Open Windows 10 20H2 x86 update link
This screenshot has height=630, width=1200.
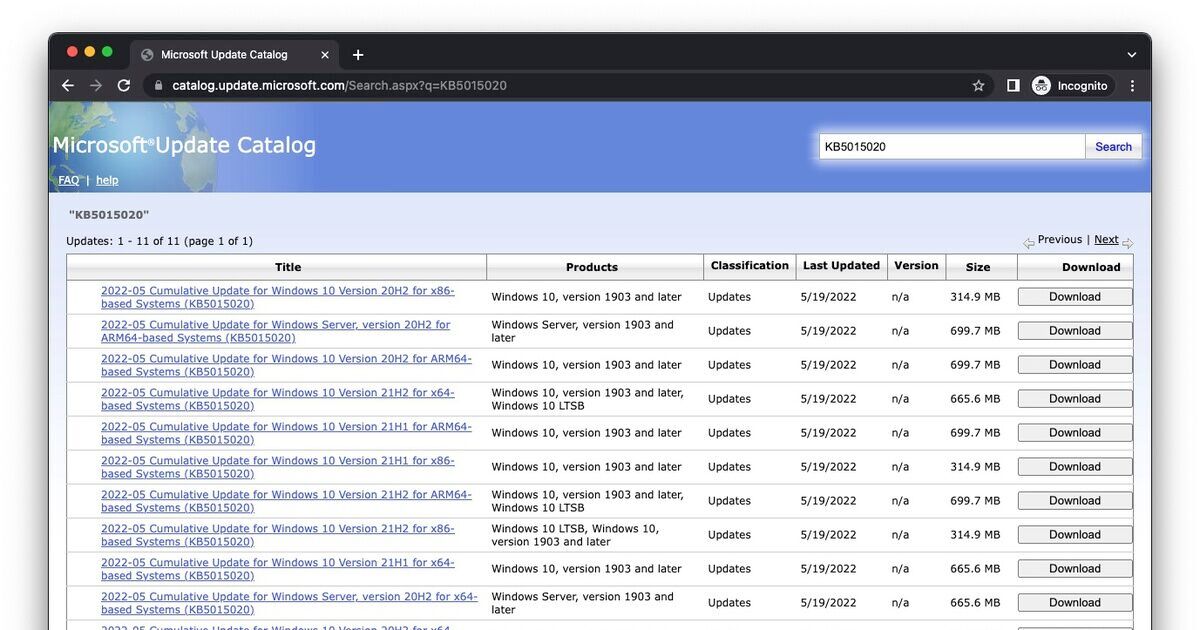278,297
